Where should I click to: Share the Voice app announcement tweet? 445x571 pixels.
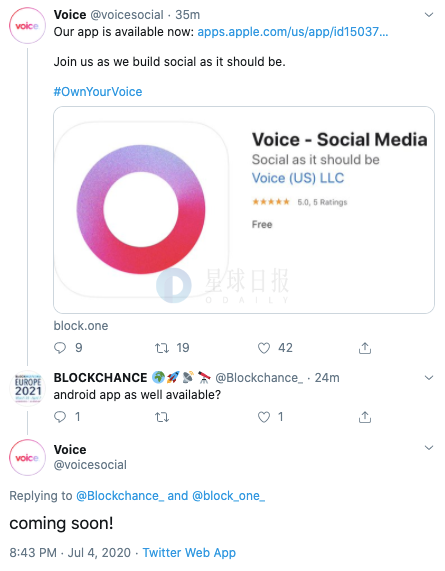point(365,348)
